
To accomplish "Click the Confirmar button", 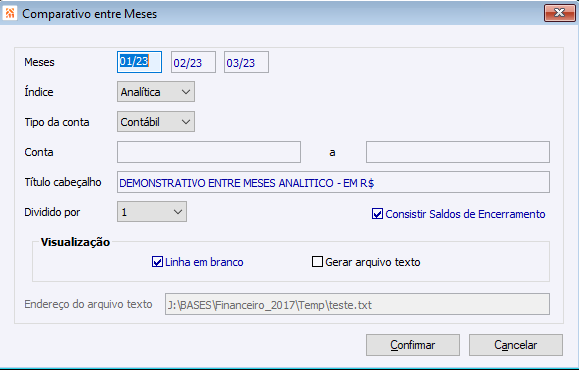I will 413,345.
